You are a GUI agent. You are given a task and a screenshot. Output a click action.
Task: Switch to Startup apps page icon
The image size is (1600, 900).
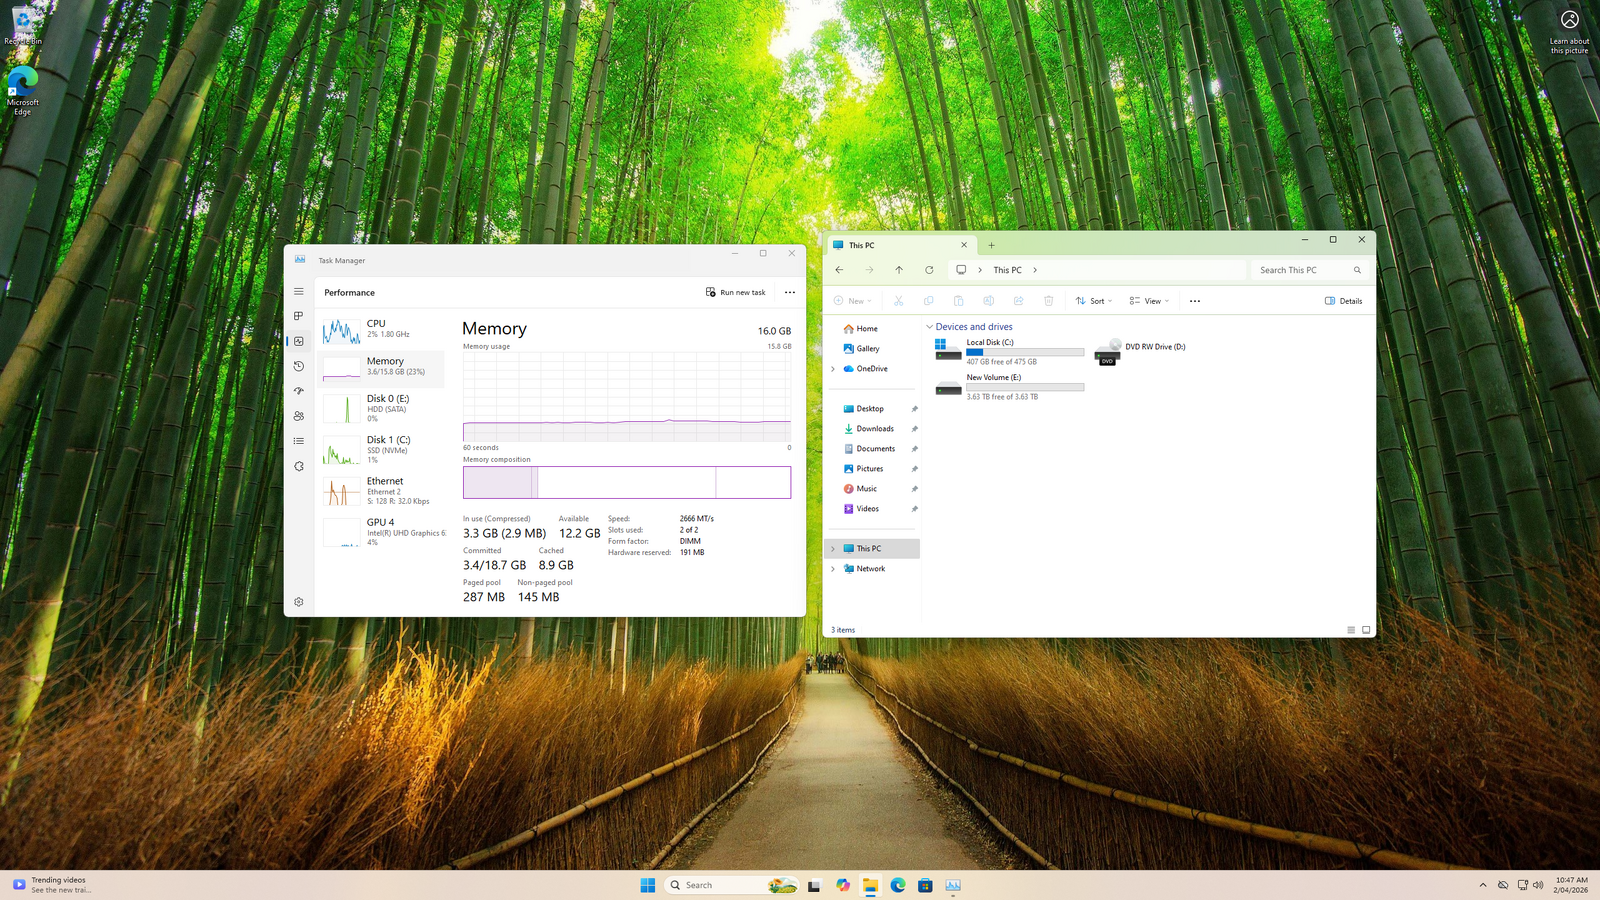(298, 391)
